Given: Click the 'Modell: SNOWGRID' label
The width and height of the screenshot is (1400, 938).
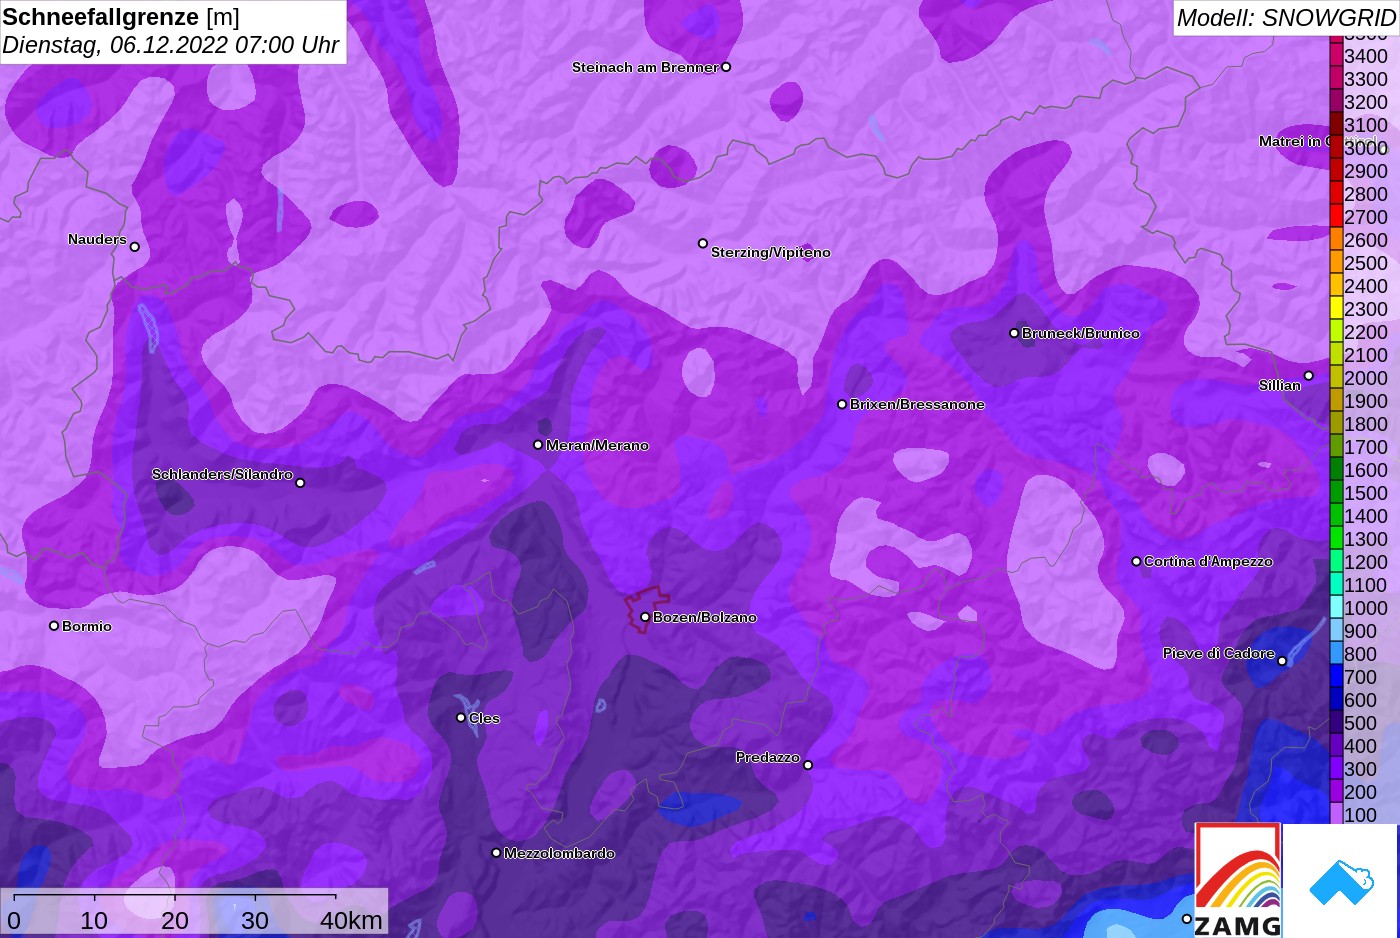Looking at the screenshot, I should 1286,17.
